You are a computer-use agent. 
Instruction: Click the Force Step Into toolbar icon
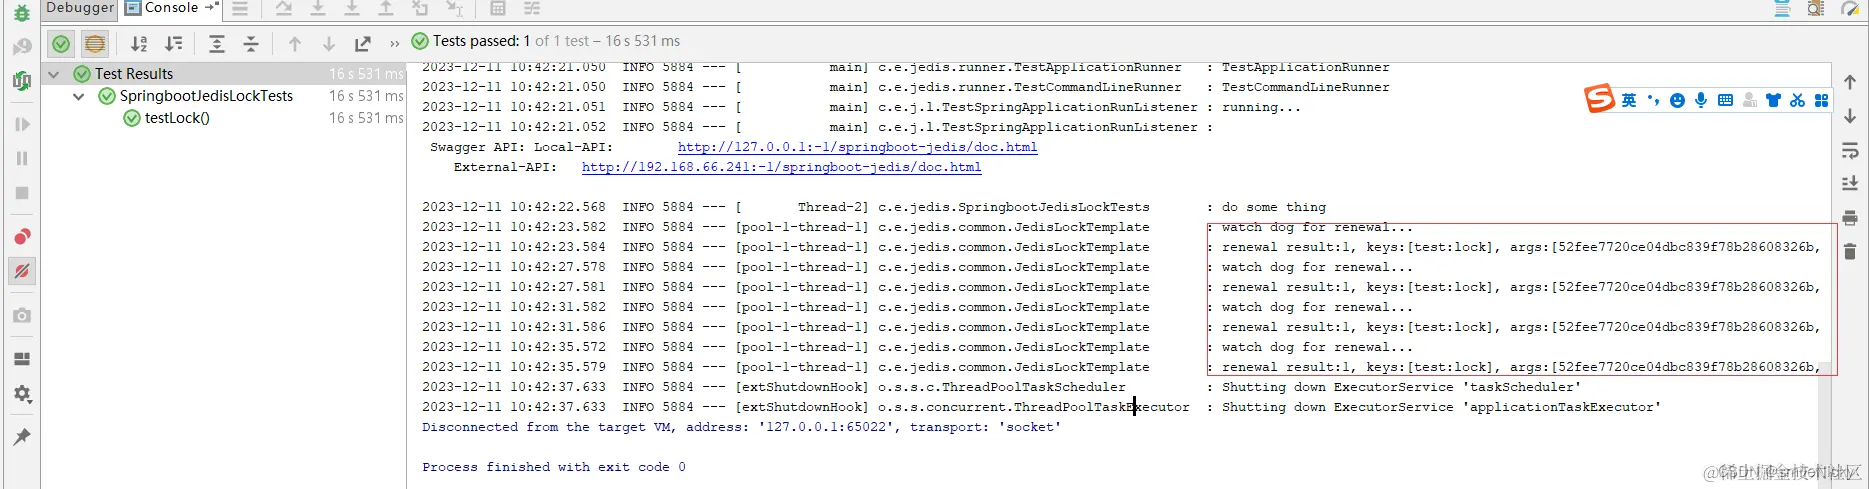[352, 9]
